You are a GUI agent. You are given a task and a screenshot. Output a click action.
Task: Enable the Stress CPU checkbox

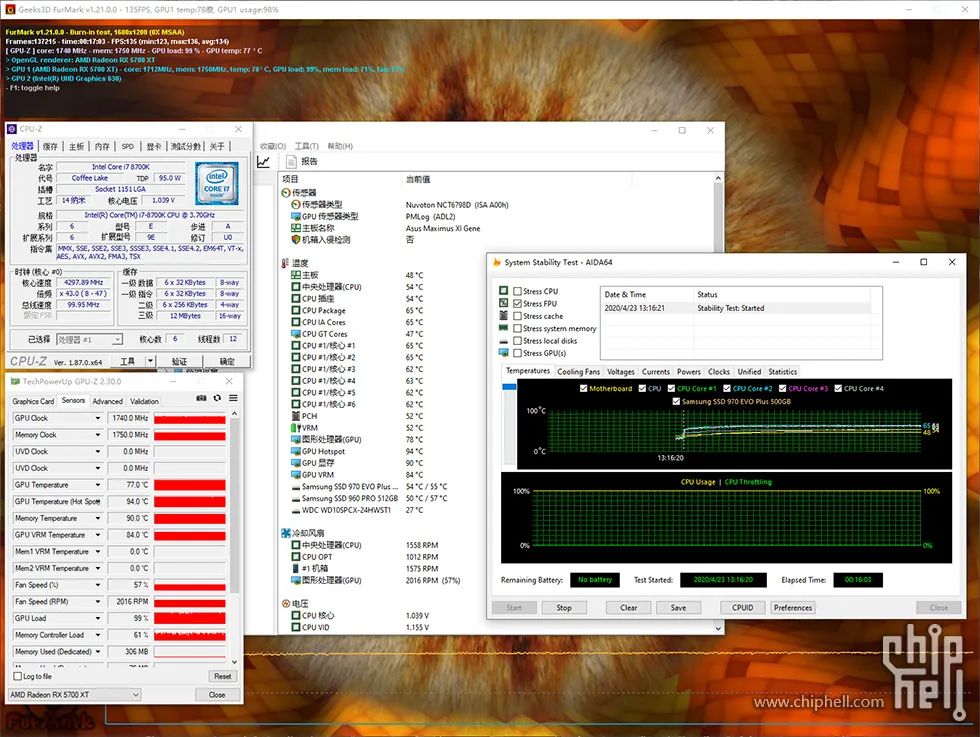tap(518, 291)
